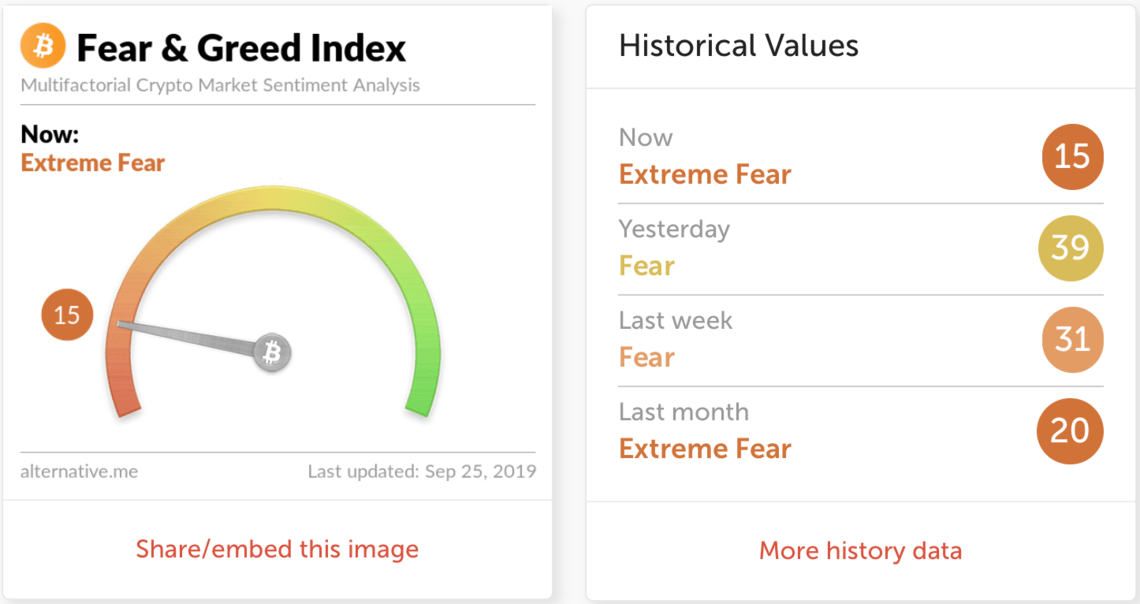Image resolution: width=1140 pixels, height=604 pixels.
Task: Select the Yesterday Fear row label
Action: (674, 248)
